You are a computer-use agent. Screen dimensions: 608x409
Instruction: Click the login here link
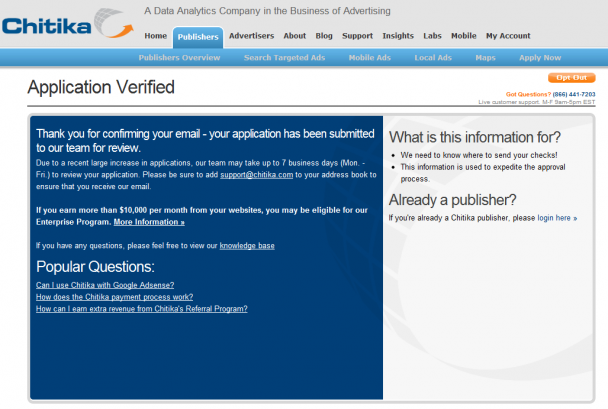(557, 218)
